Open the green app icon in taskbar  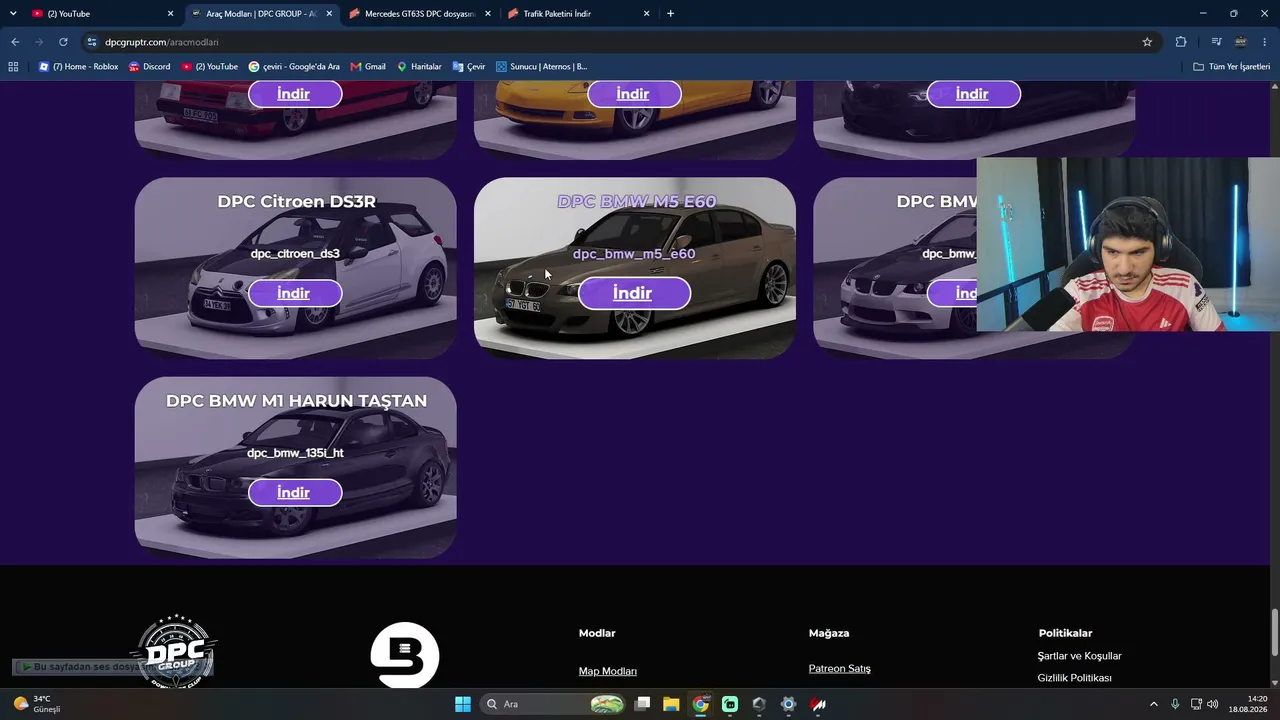click(730, 704)
